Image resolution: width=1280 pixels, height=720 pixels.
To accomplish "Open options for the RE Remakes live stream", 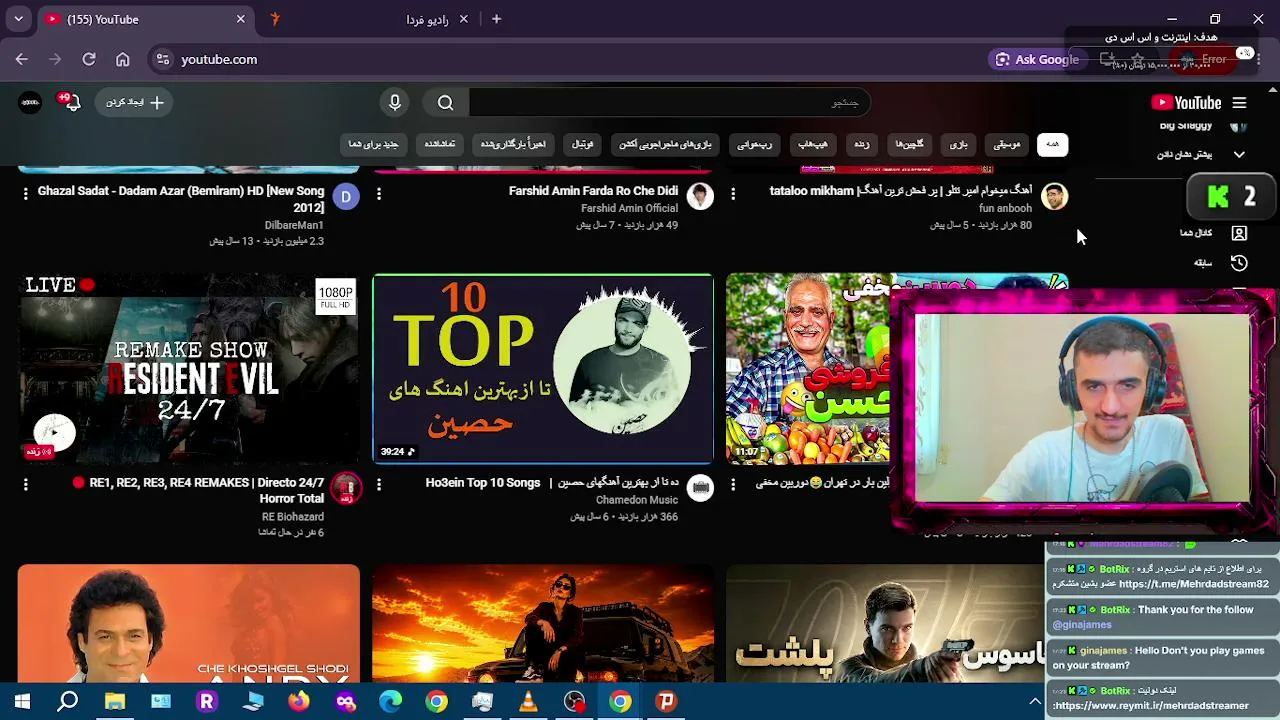I will pyautogui.click(x=26, y=485).
